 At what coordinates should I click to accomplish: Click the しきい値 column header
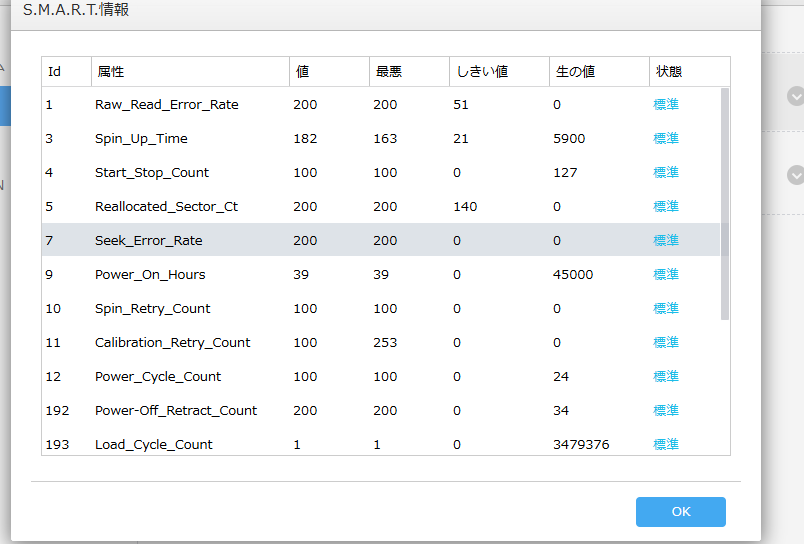(482, 72)
